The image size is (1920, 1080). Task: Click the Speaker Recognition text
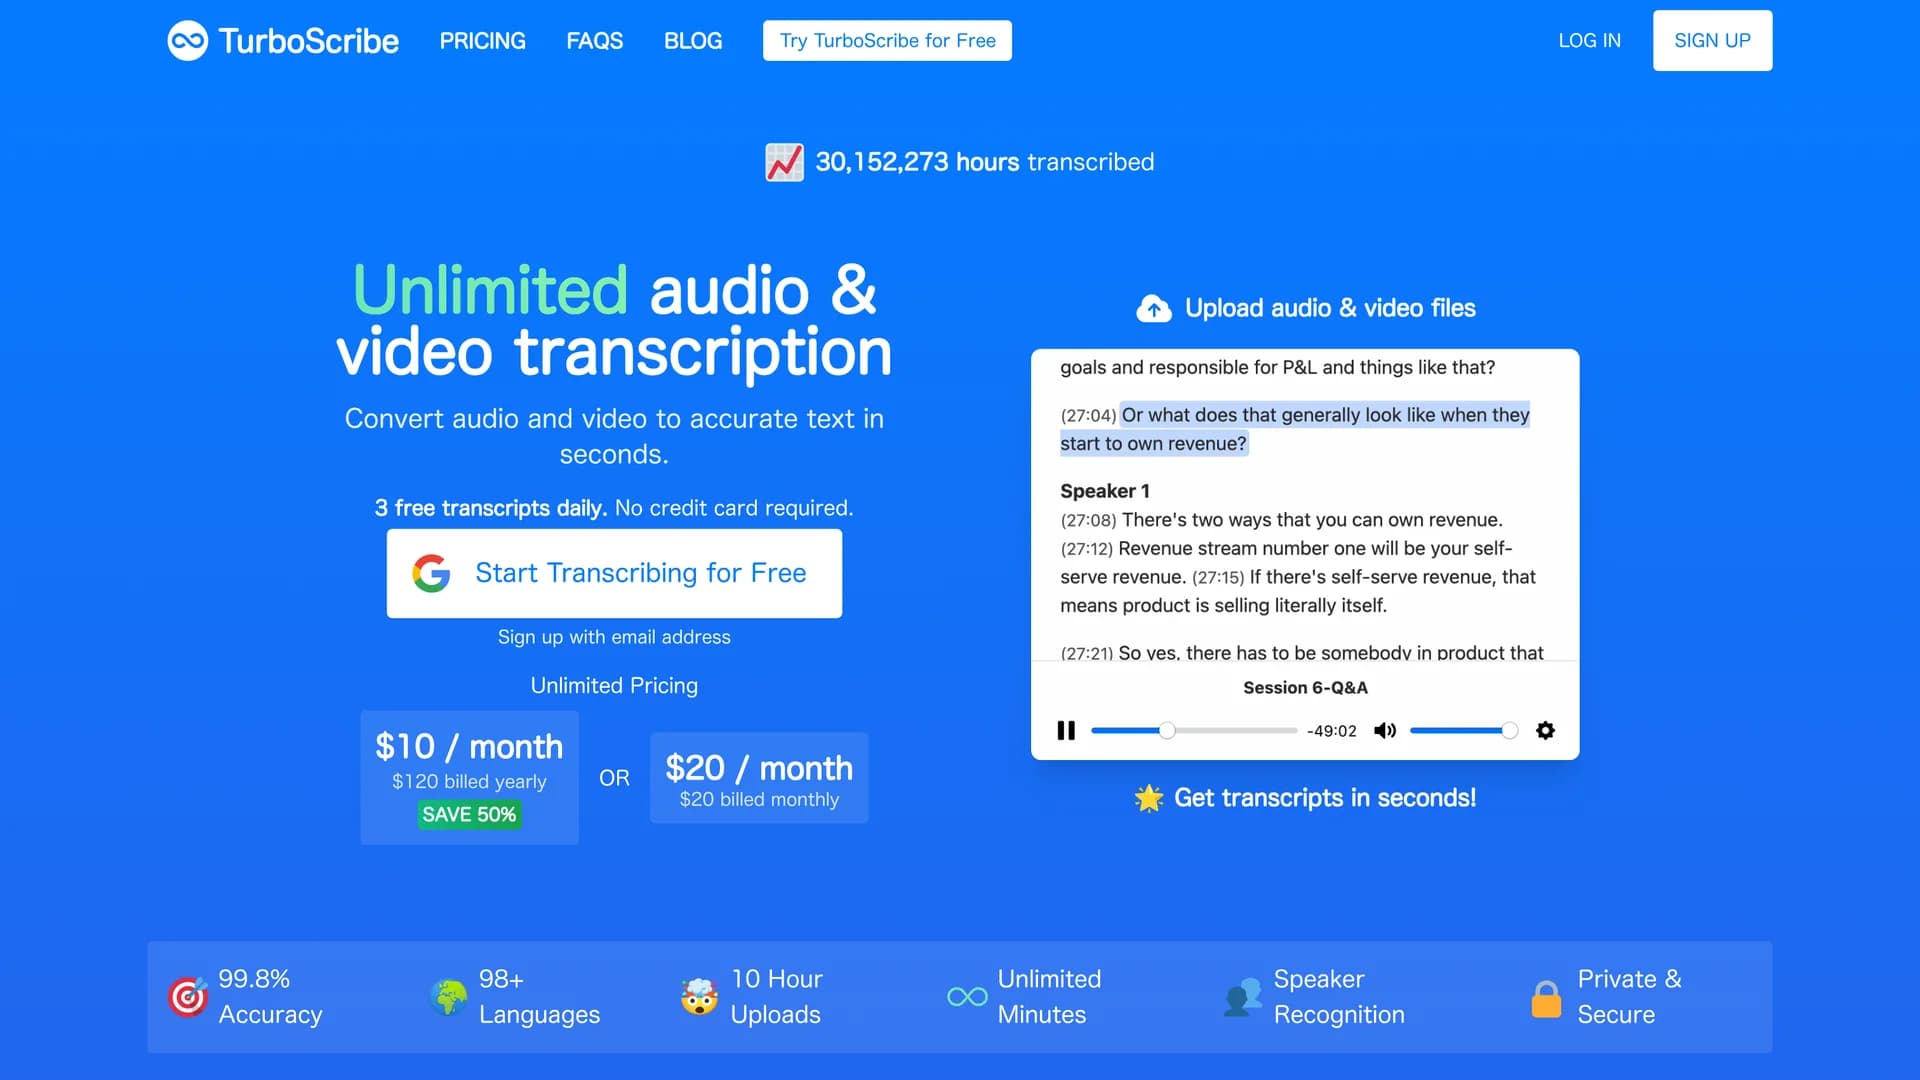[x=1339, y=996]
